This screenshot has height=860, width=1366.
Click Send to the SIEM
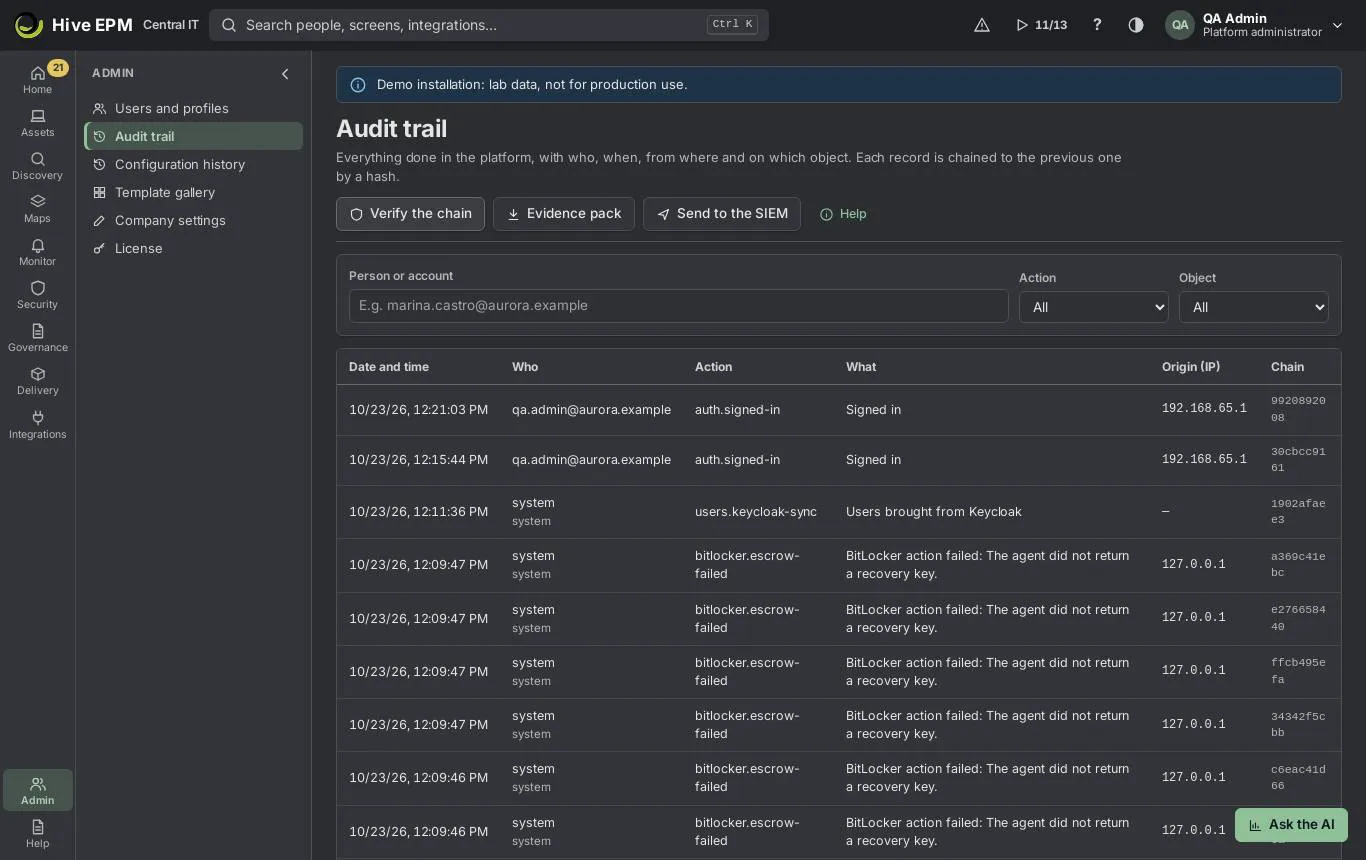pyautogui.click(x=722, y=214)
